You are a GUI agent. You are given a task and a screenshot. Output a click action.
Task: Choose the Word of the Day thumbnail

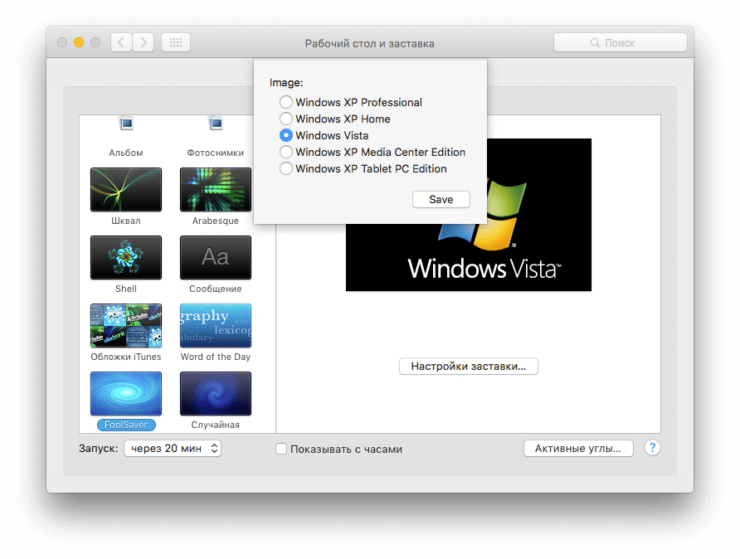[216, 325]
